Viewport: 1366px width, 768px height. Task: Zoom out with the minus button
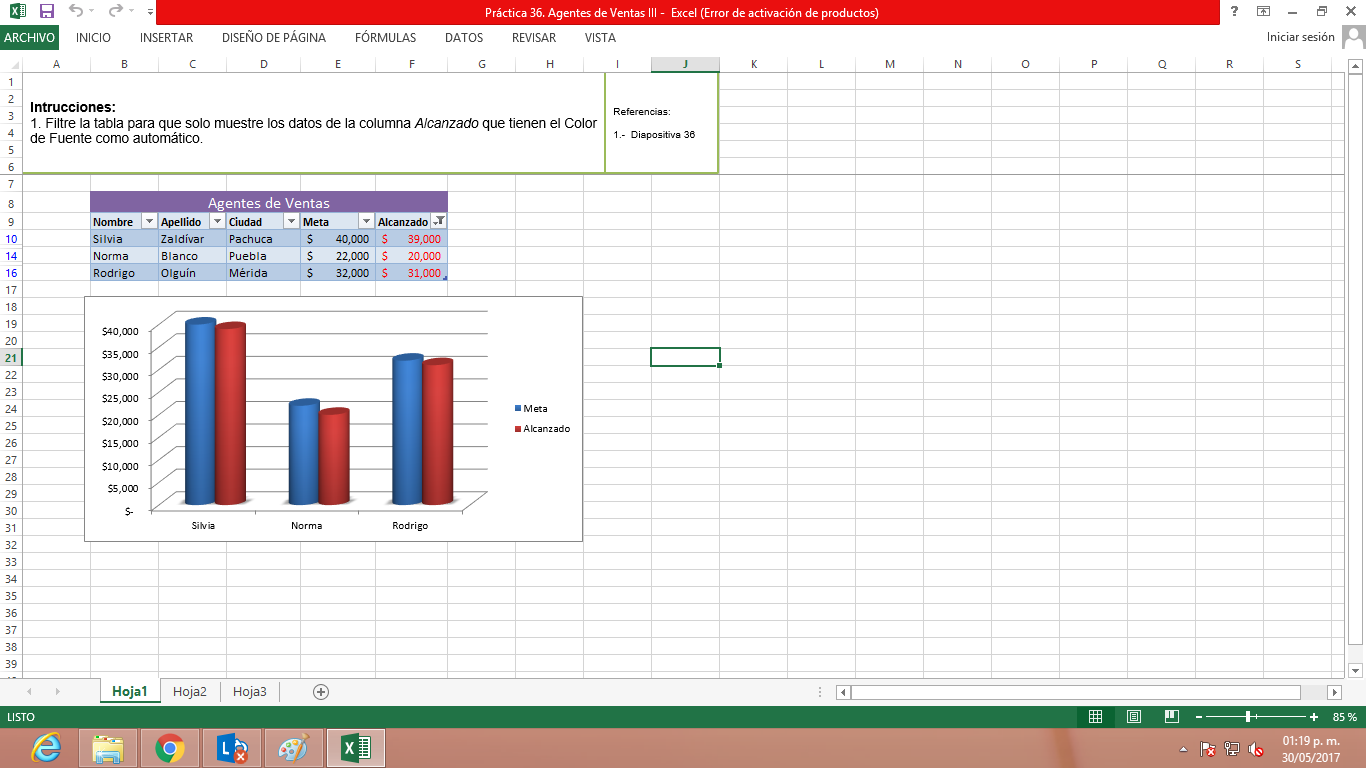1200,717
